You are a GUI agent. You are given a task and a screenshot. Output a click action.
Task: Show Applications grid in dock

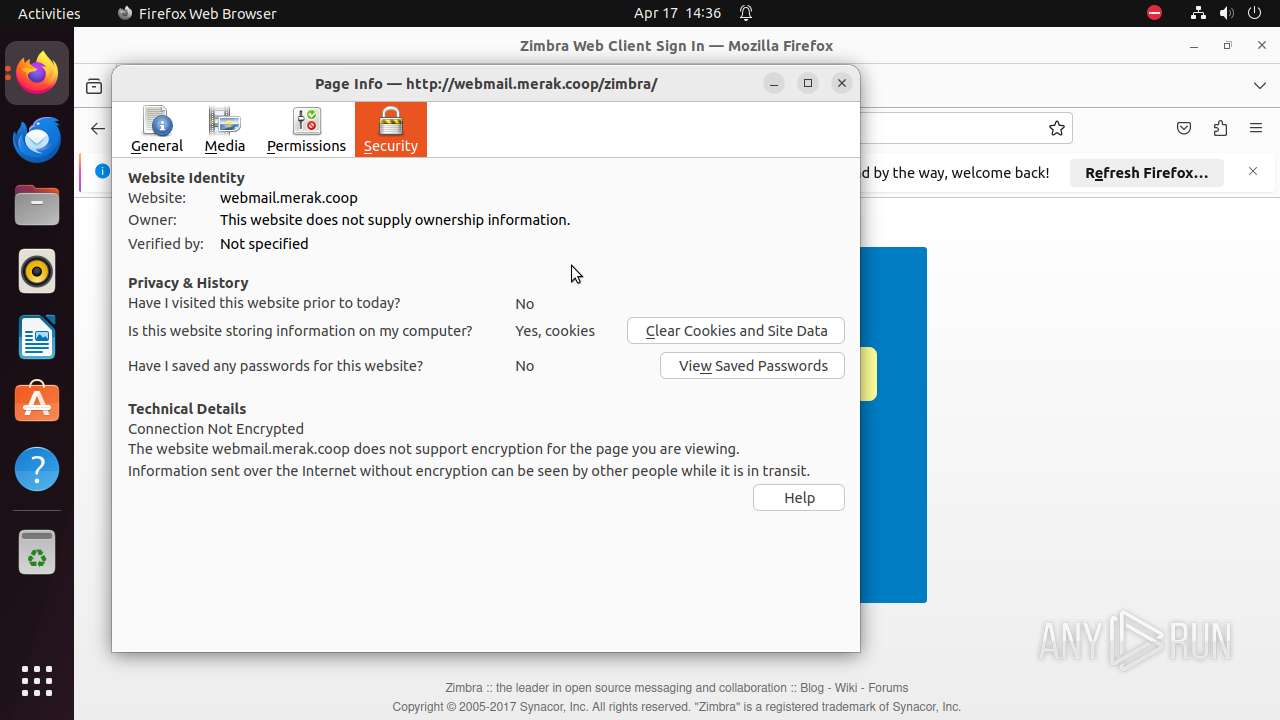[x=37, y=681]
